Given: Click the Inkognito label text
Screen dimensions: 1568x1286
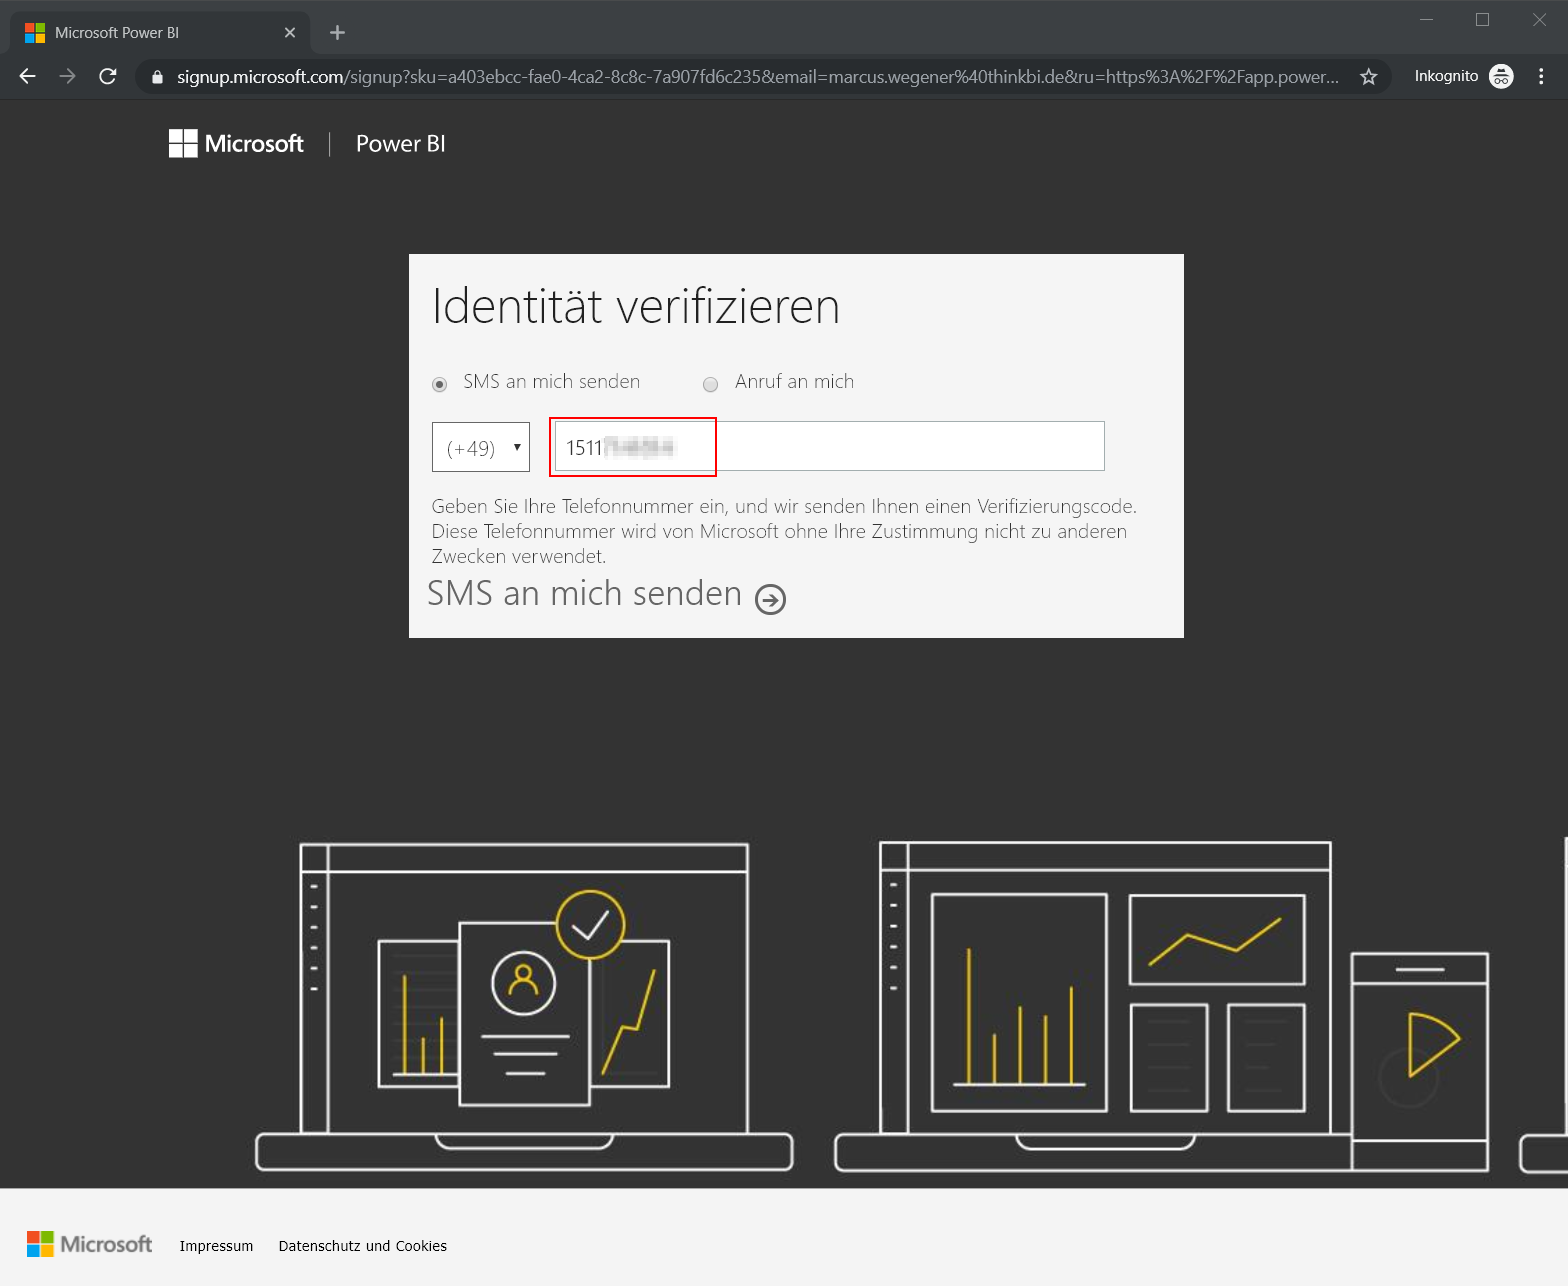Looking at the screenshot, I should click(1446, 76).
